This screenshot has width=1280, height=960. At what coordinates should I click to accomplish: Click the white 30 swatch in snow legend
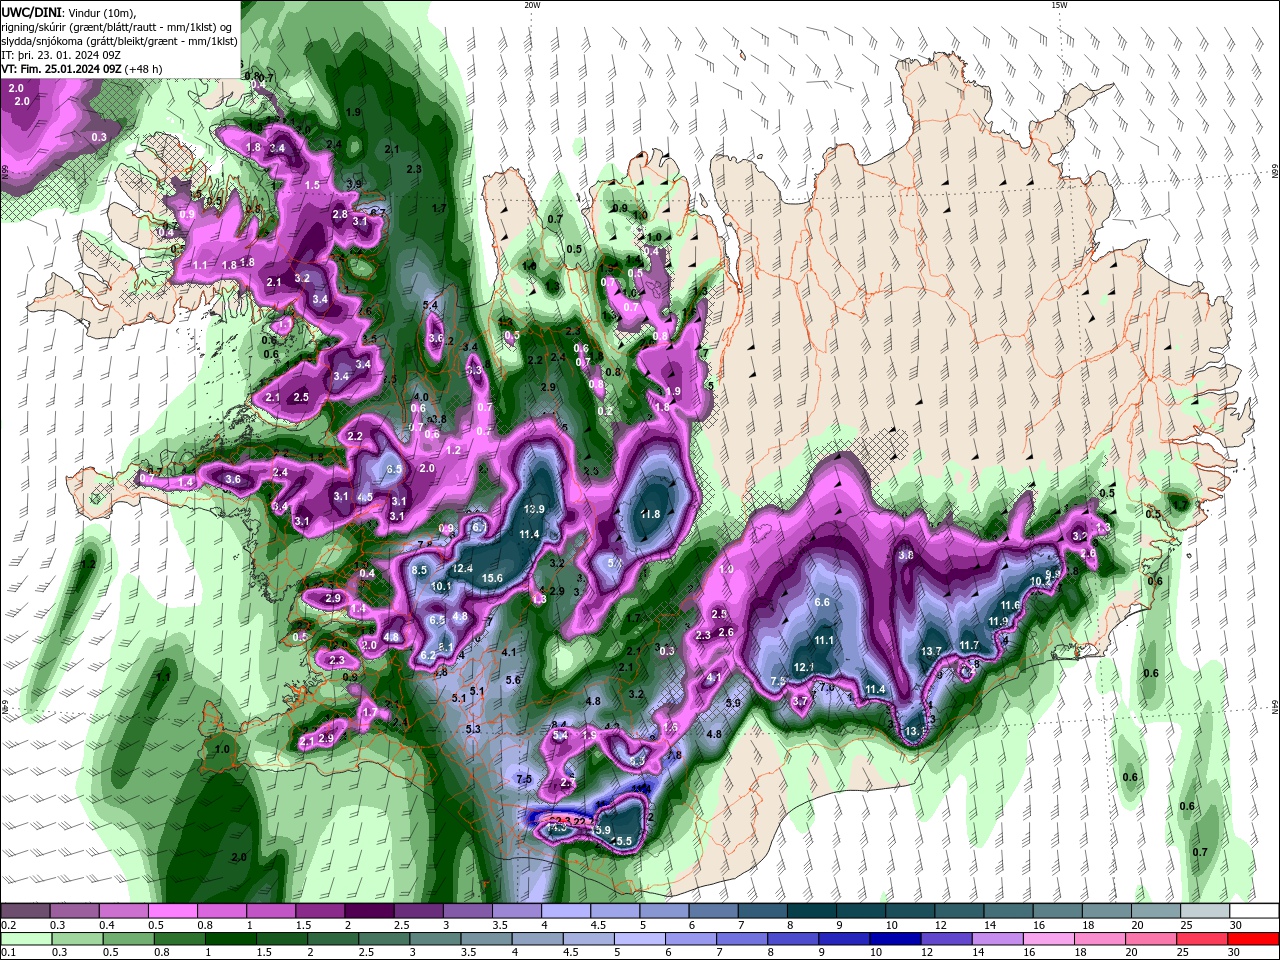pos(1254,911)
